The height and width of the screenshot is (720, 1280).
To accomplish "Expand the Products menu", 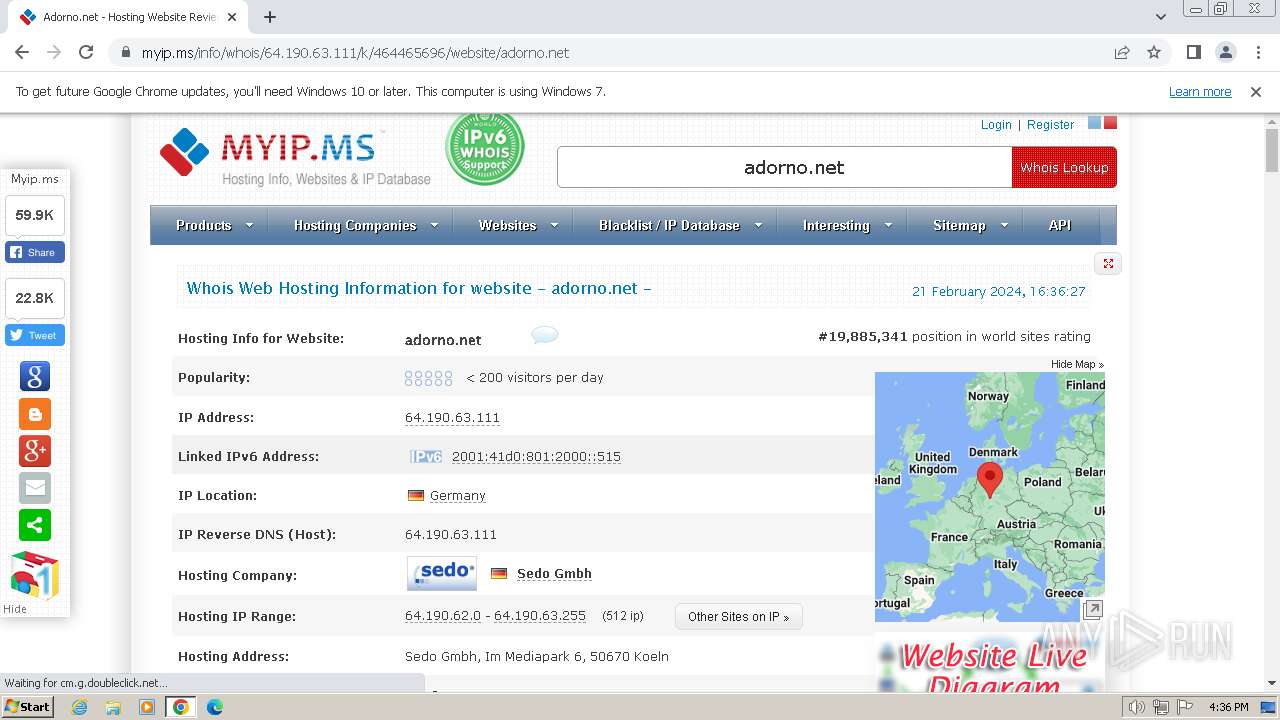I will click(214, 225).
